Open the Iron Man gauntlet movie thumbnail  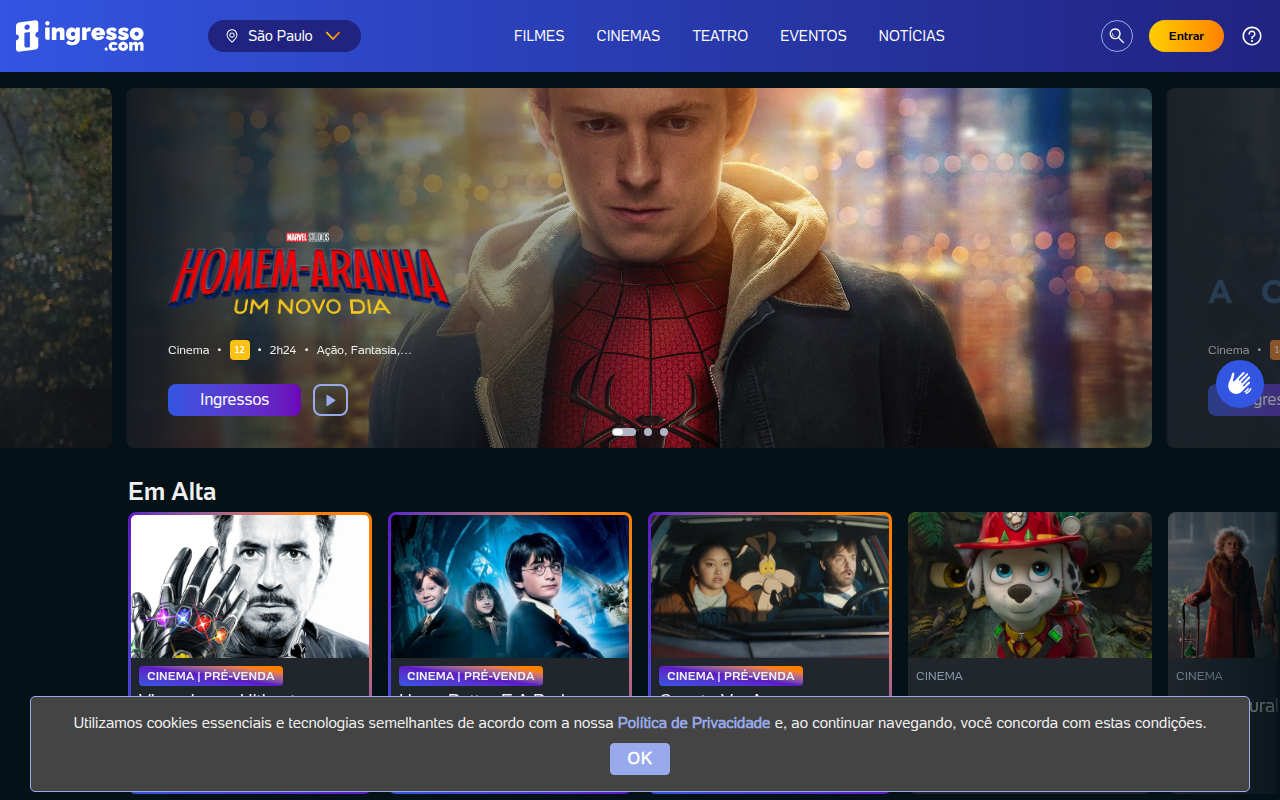pos(250,586)
